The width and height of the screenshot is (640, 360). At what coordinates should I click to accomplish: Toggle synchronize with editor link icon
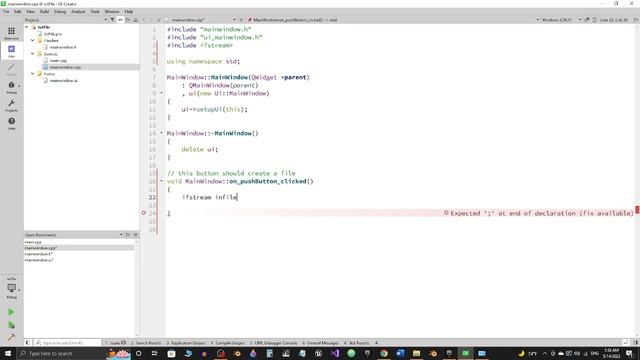click(x=120, y=20)
